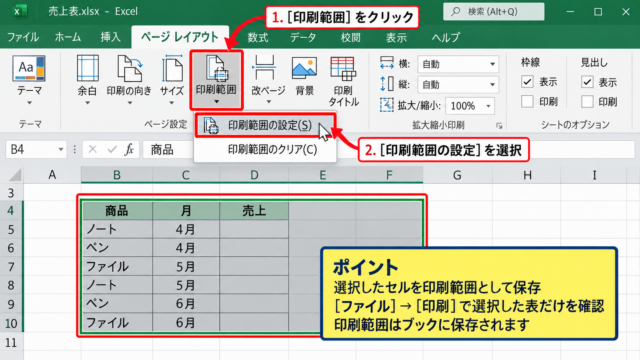This screenshot has height=360, width=640.
Task: Select column A header
Action: click(52, 175)
